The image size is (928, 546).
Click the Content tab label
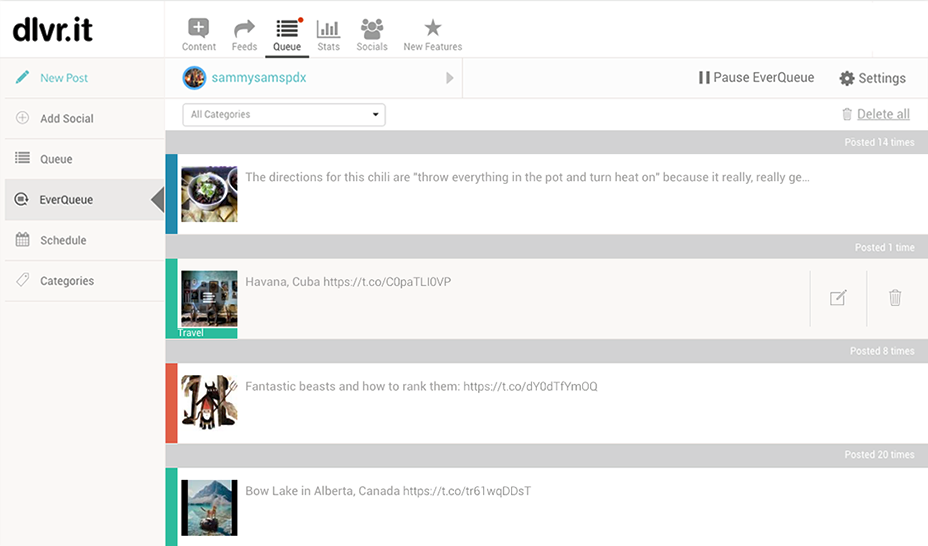click(199, 47)
